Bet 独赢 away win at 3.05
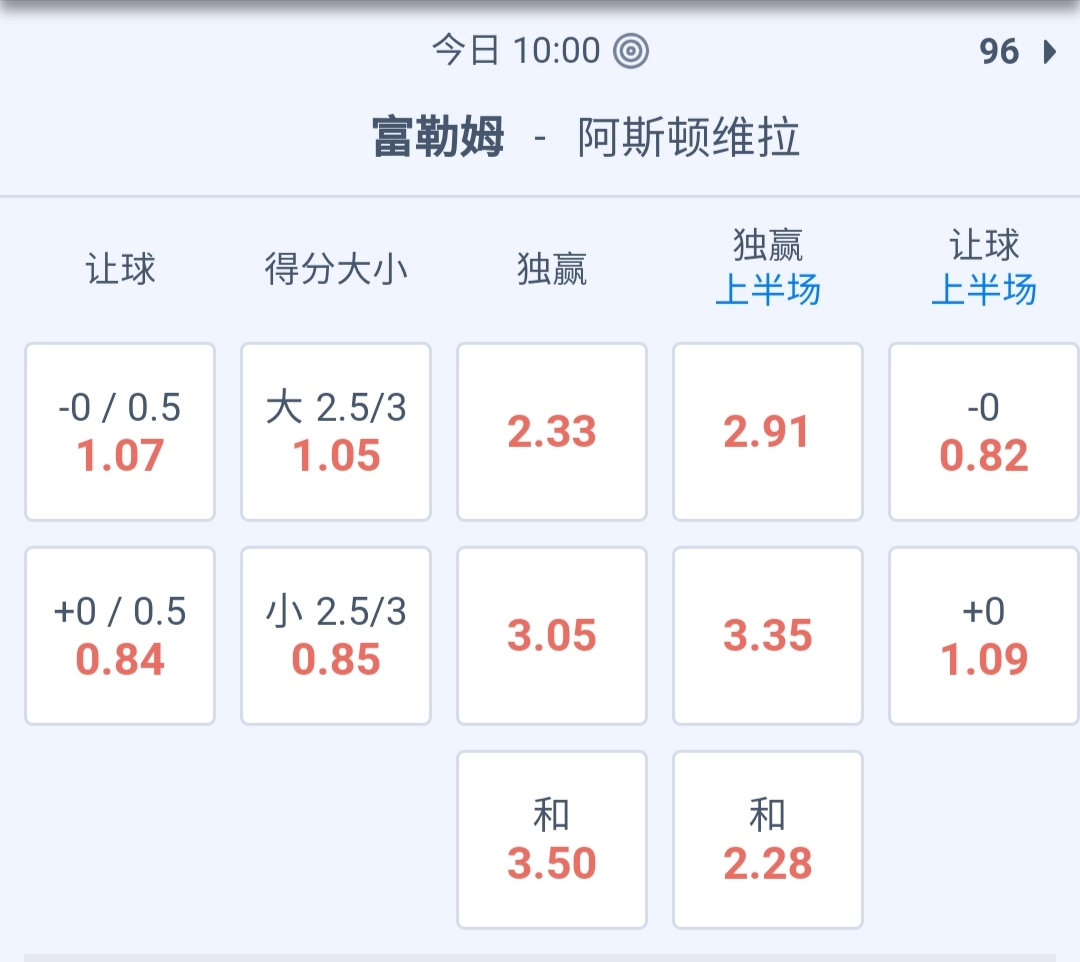Image resolution: width=1080 pixels, height=962 pixels. point(552,636)
